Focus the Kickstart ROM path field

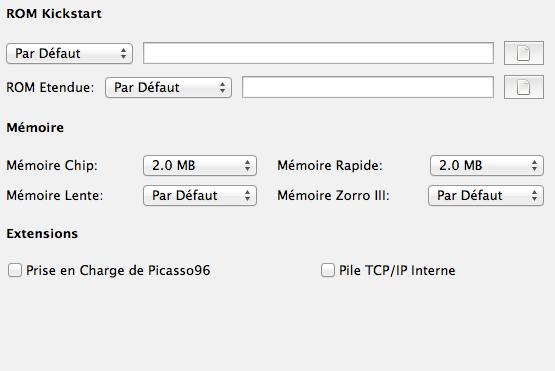pos(318,53)
